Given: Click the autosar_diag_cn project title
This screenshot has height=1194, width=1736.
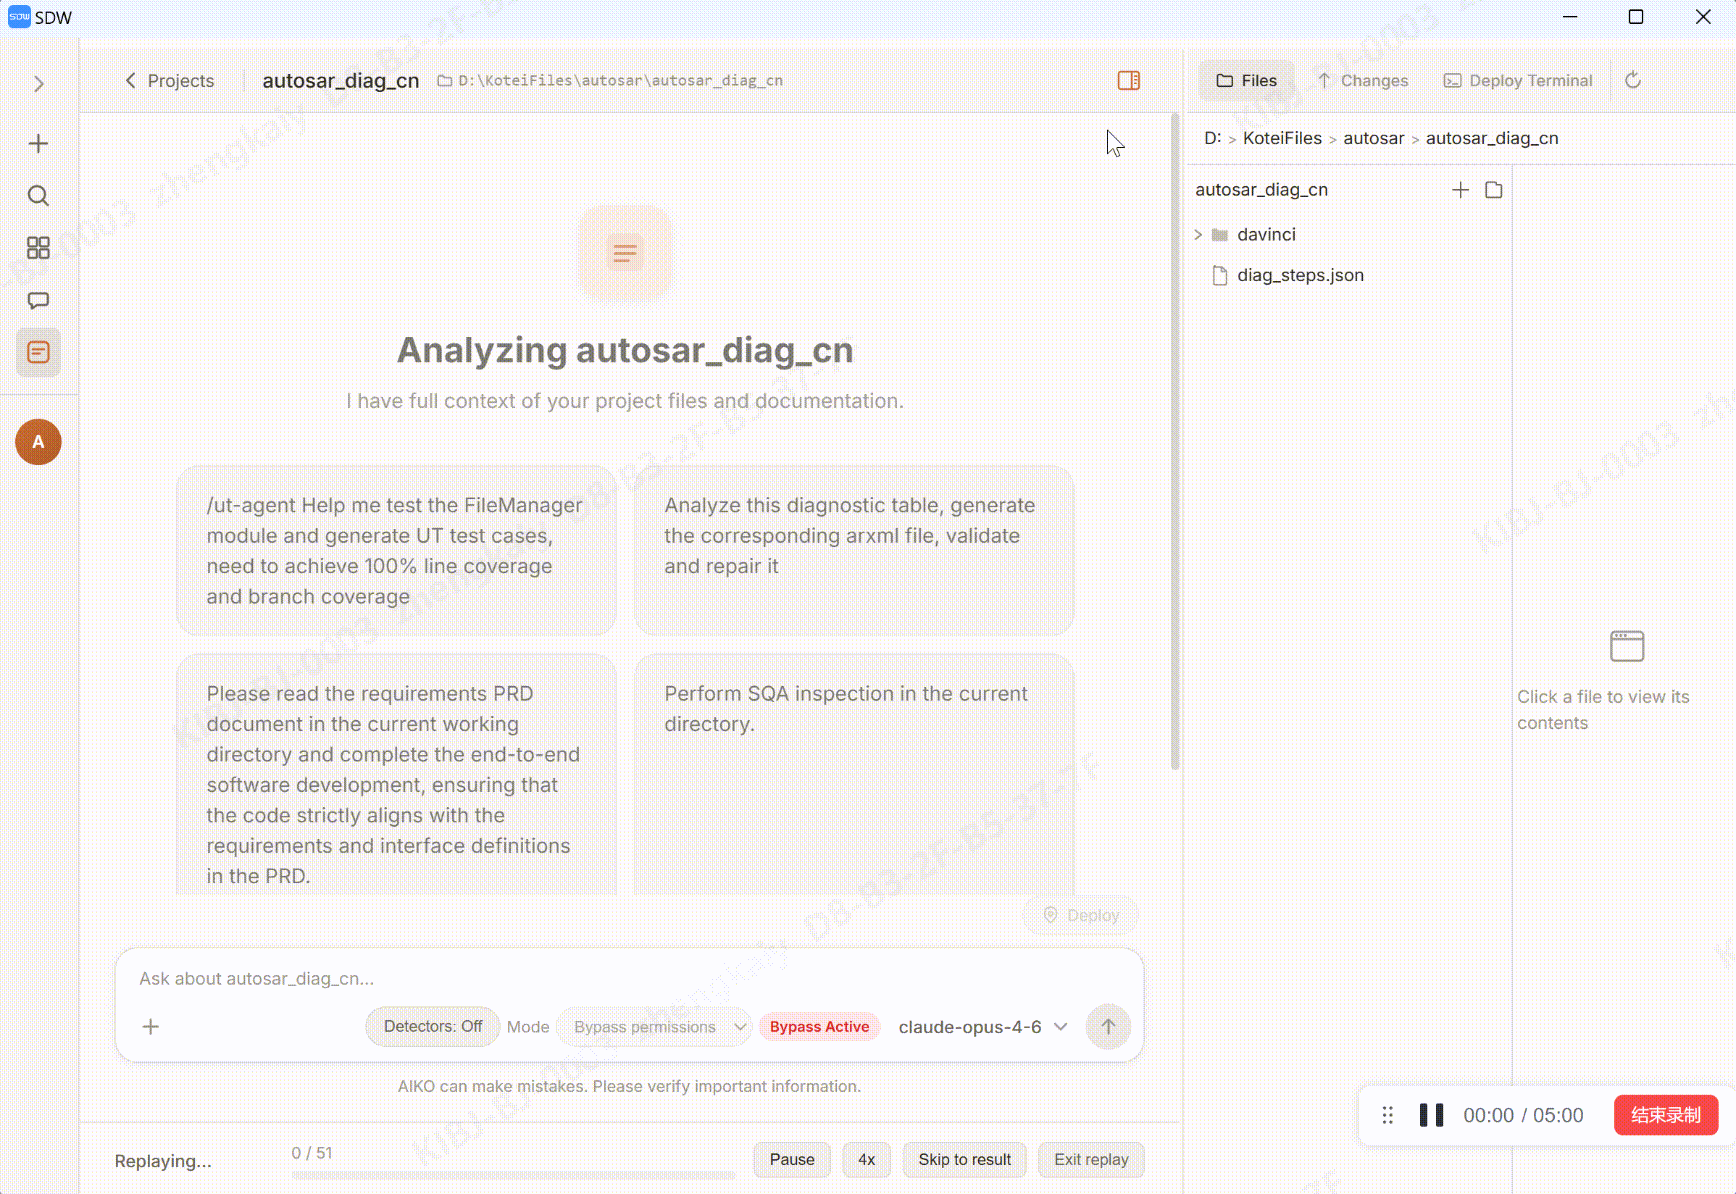Looking at the screenshot, I should pyautogui.click(x=340, y=81).
